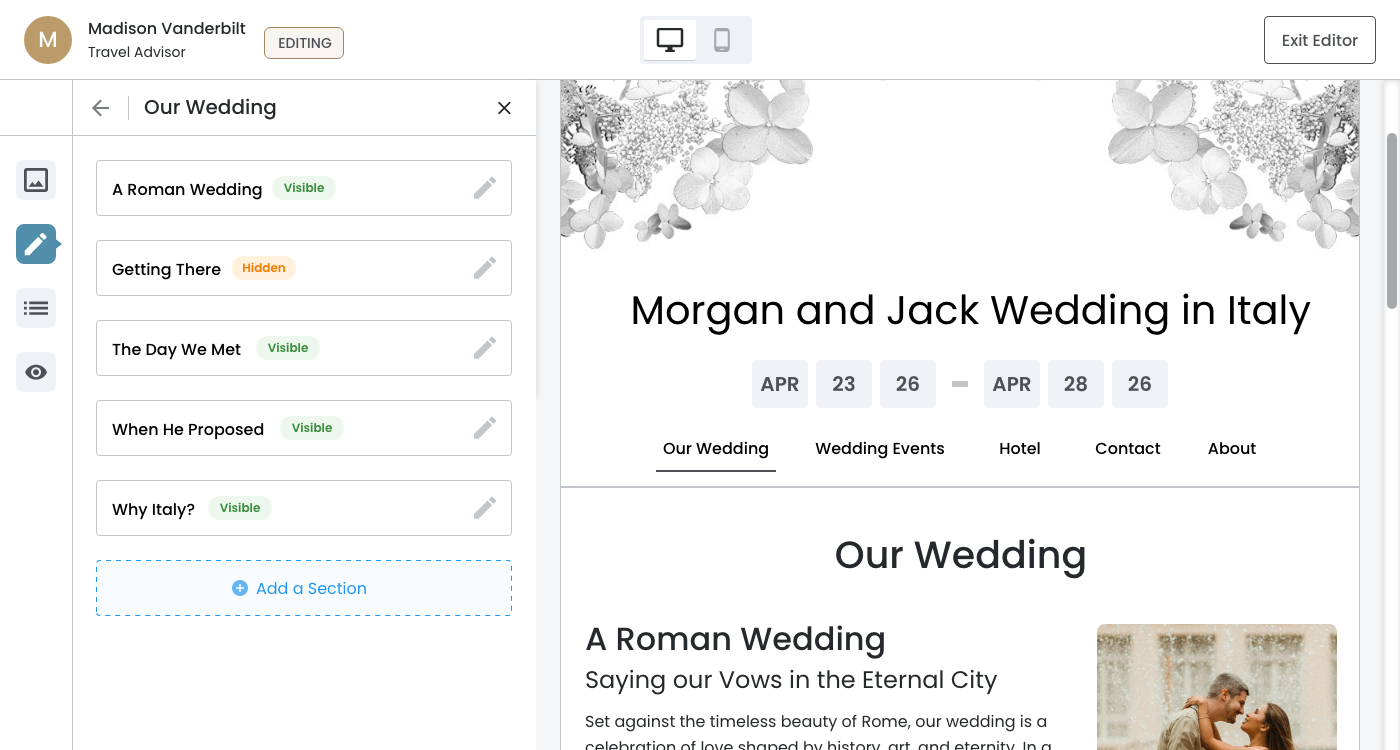
Task: Click the page preview vertical scrollbar
Action: (1391, 220)
